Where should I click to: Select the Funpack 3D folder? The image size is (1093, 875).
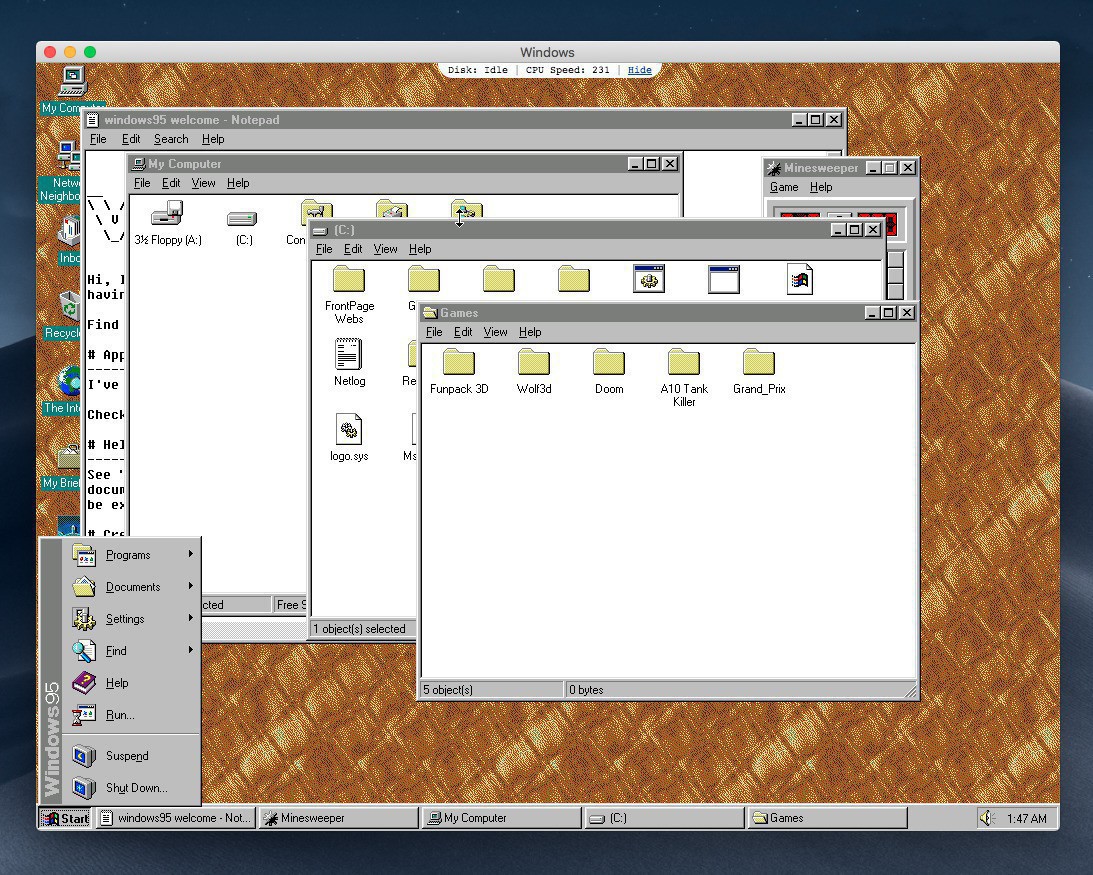pos(459,363)
